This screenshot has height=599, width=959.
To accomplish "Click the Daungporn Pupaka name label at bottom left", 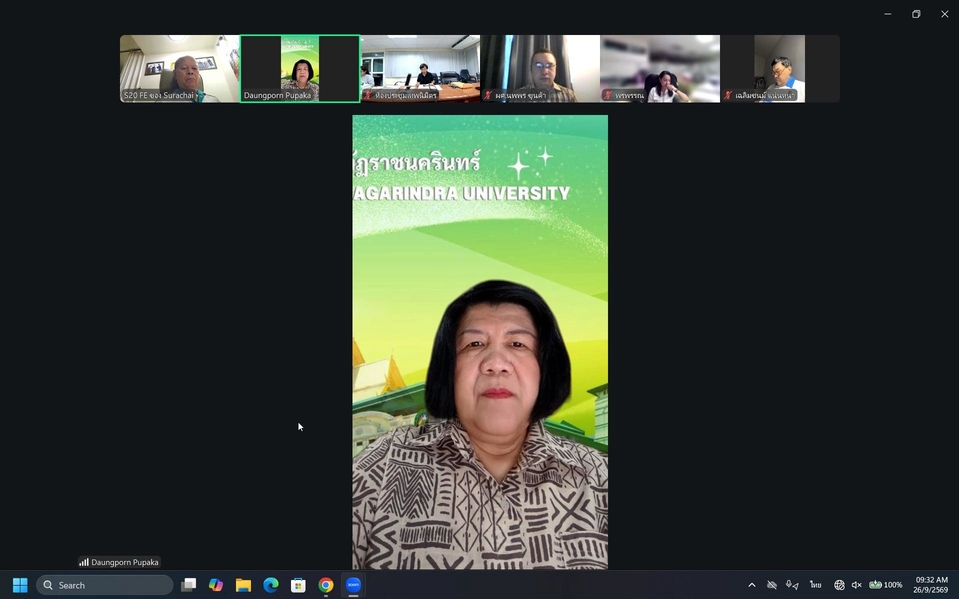I will coord(119,562).
